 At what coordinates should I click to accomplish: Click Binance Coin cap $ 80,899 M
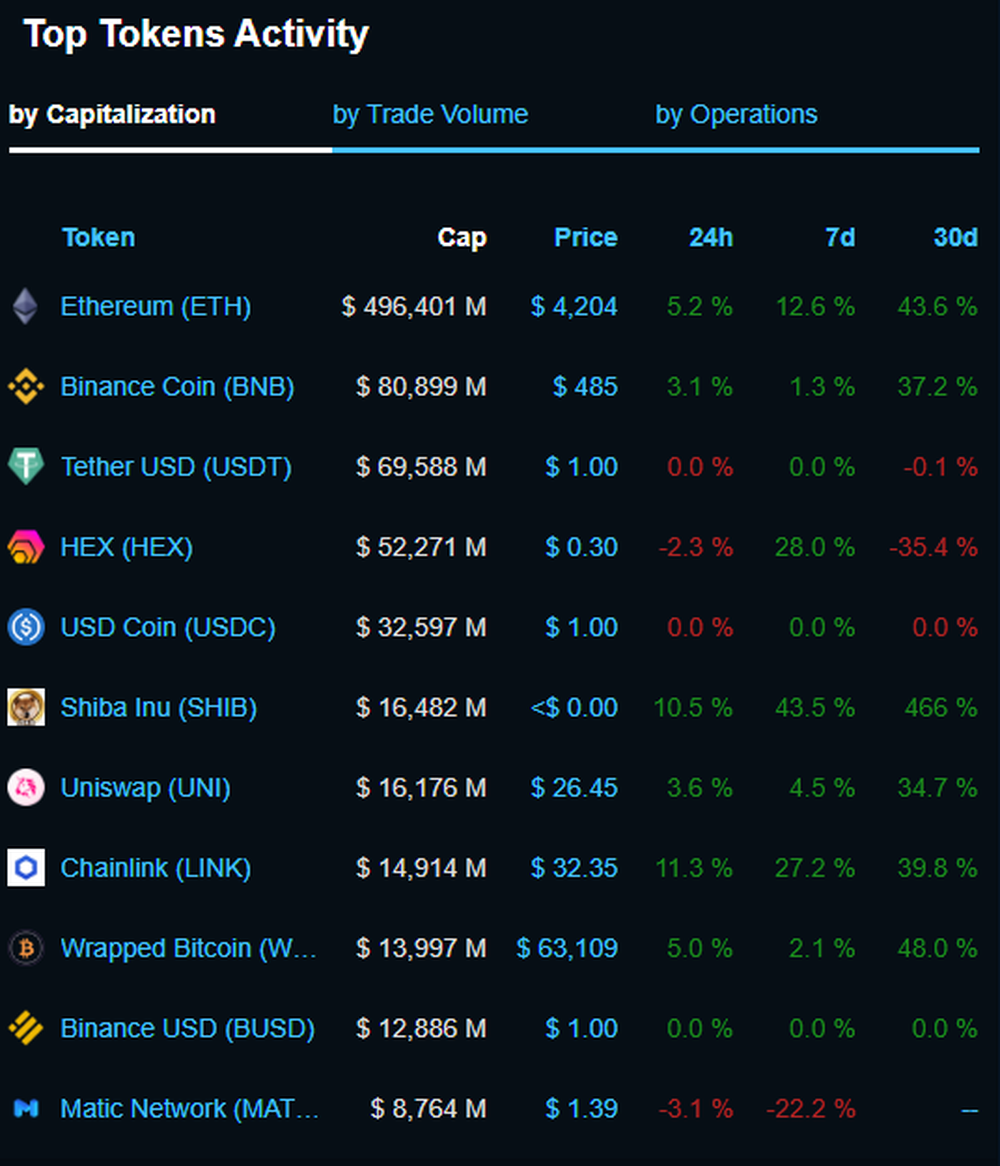coord(421,387)
